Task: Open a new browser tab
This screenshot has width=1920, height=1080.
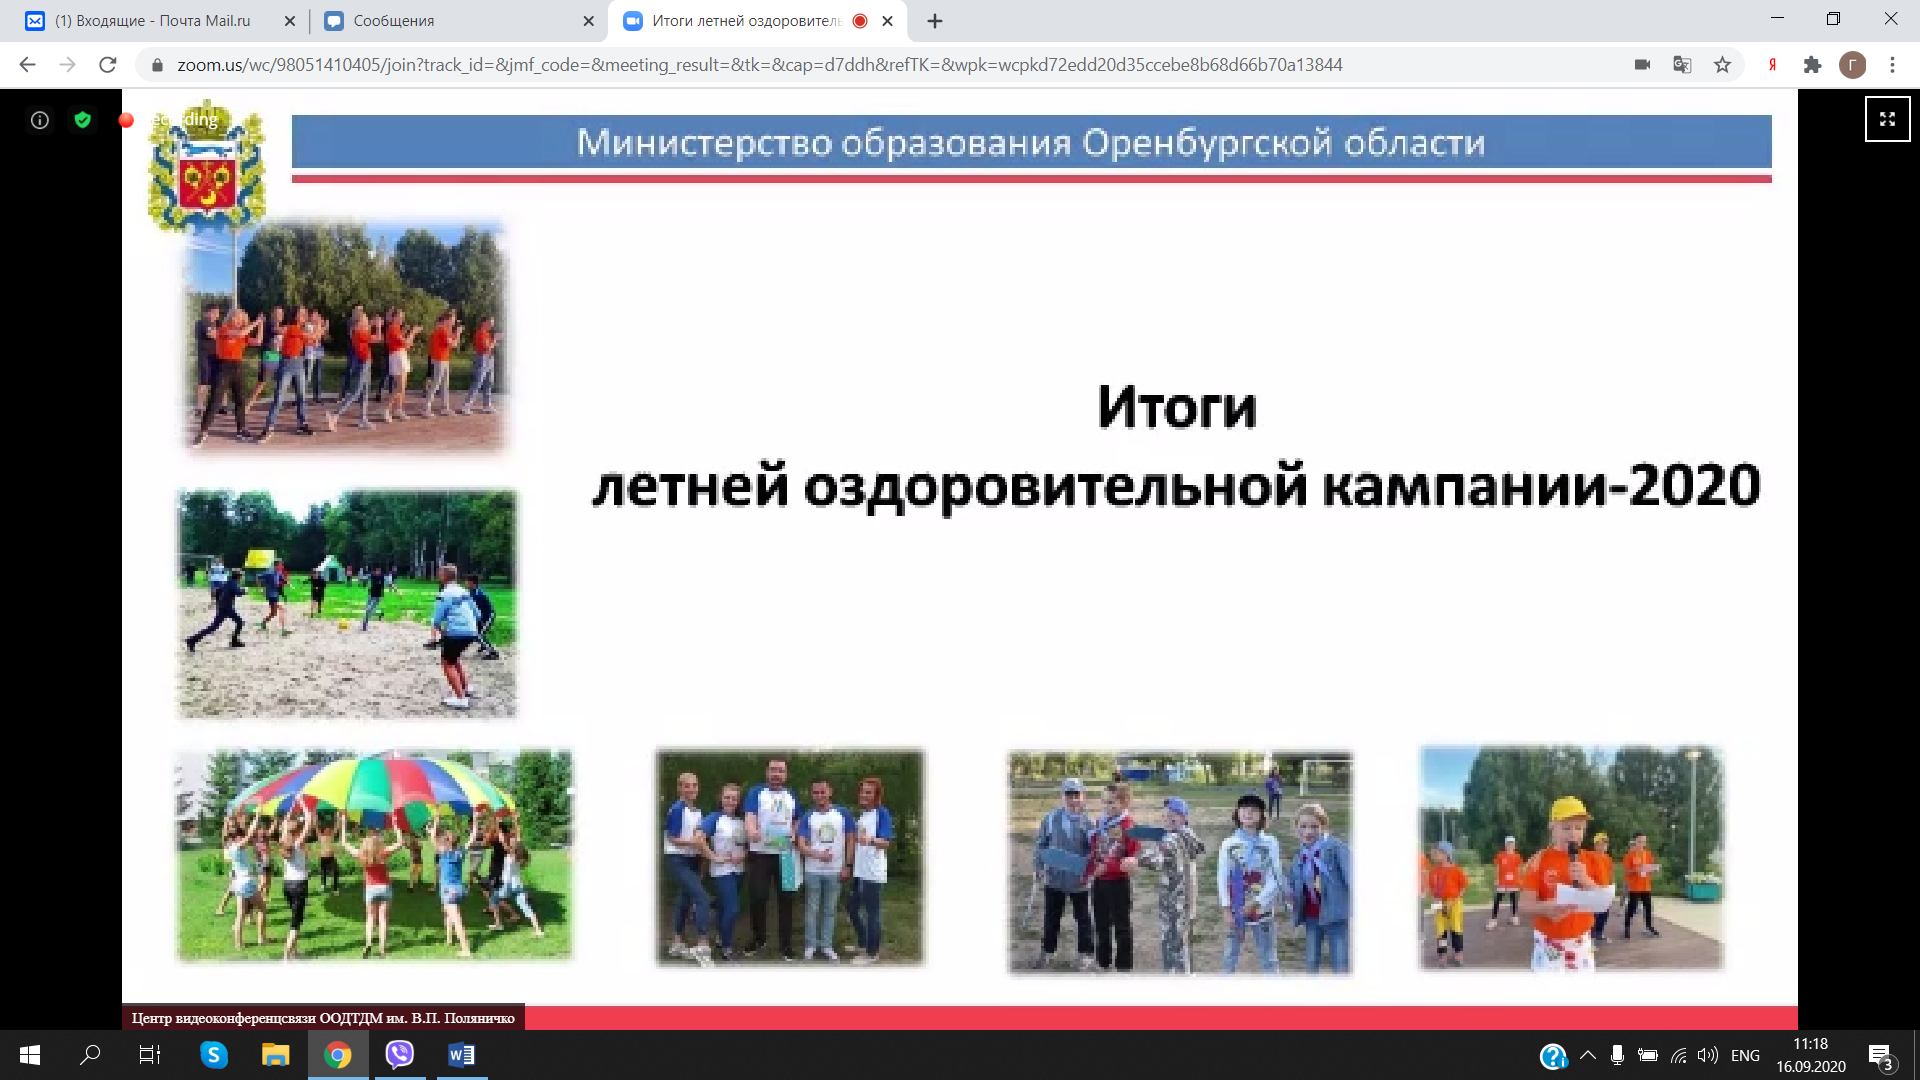Action: [935, 21]
